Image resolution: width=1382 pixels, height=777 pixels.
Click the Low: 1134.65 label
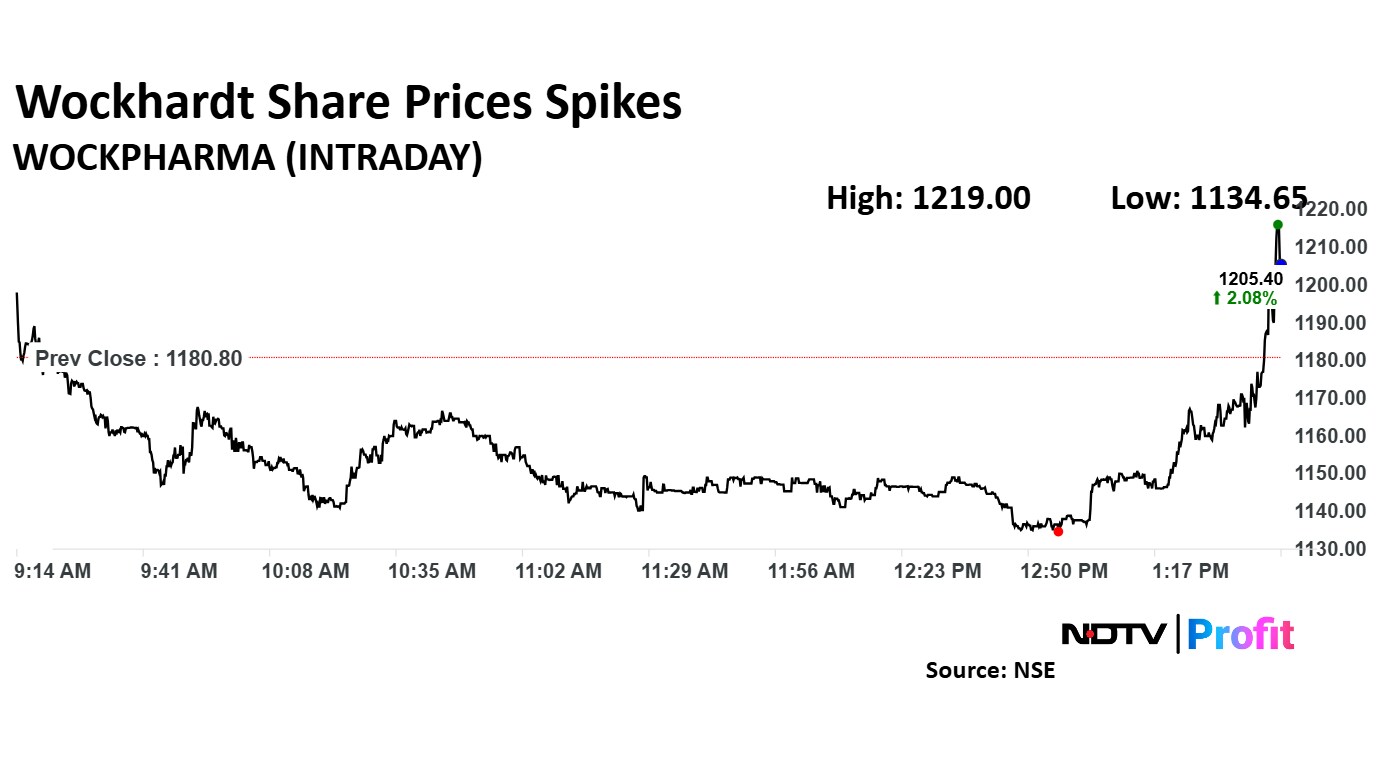pos(1208,198)
